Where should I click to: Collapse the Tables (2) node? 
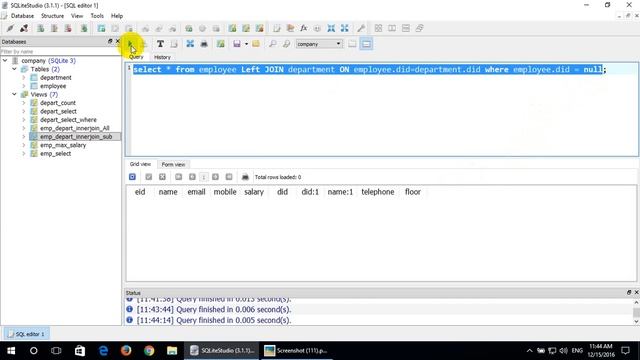click(x=14, y=69)
